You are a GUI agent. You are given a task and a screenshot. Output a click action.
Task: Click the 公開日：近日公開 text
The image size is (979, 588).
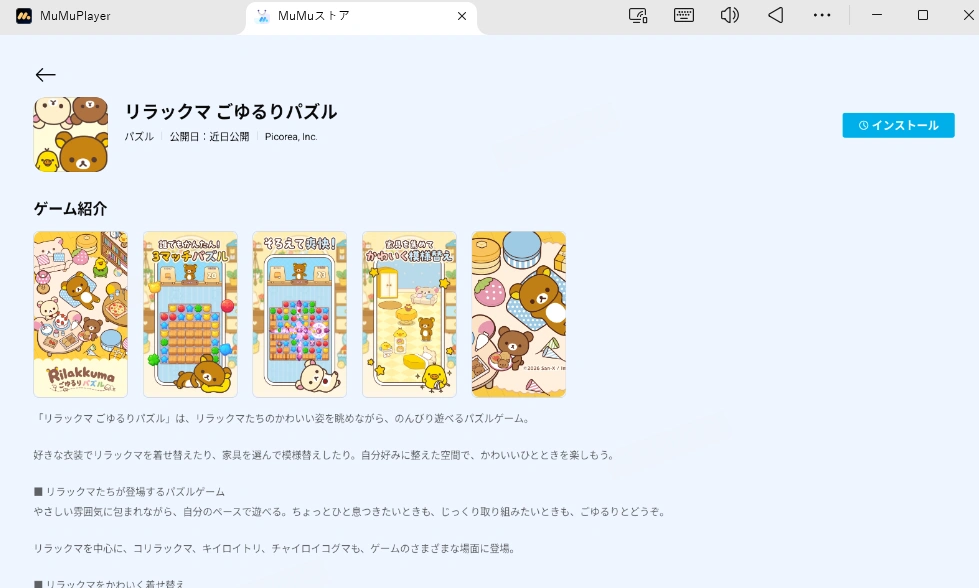tap(209, 137)
